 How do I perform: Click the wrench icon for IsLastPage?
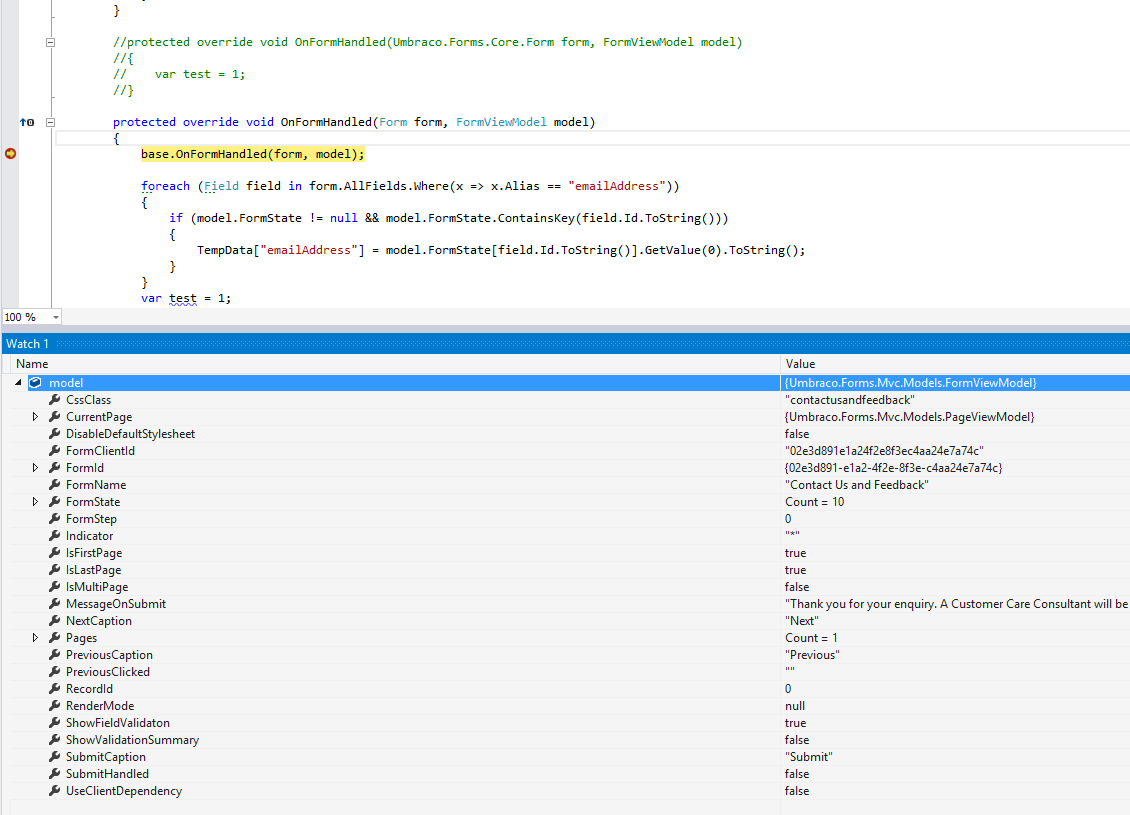pyautogui.click(x=54, y=569)
